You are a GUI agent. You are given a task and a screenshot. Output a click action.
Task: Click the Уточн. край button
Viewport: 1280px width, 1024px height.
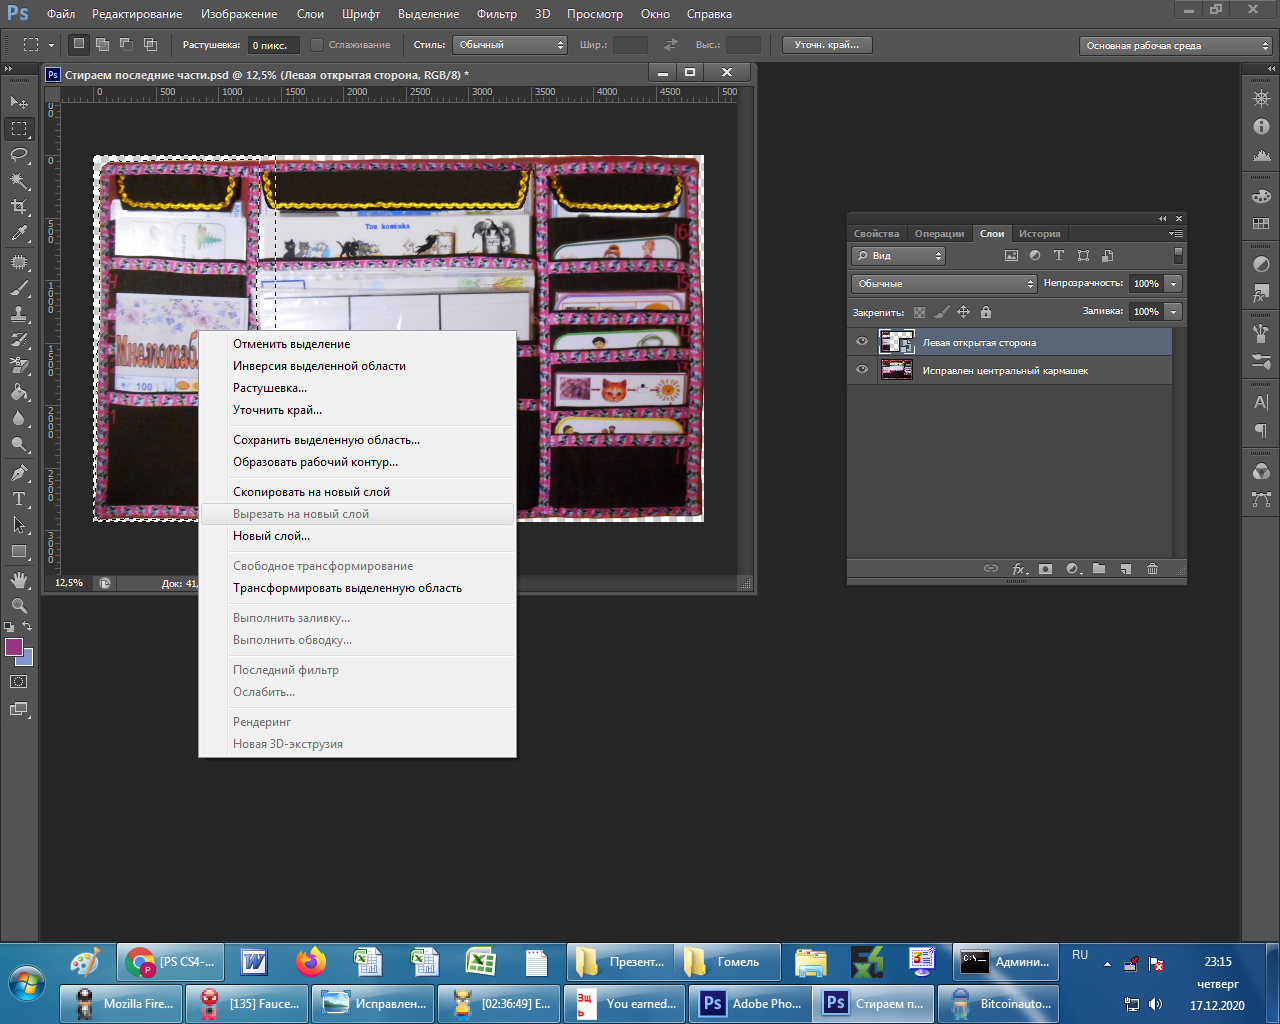tap(826, 45)
